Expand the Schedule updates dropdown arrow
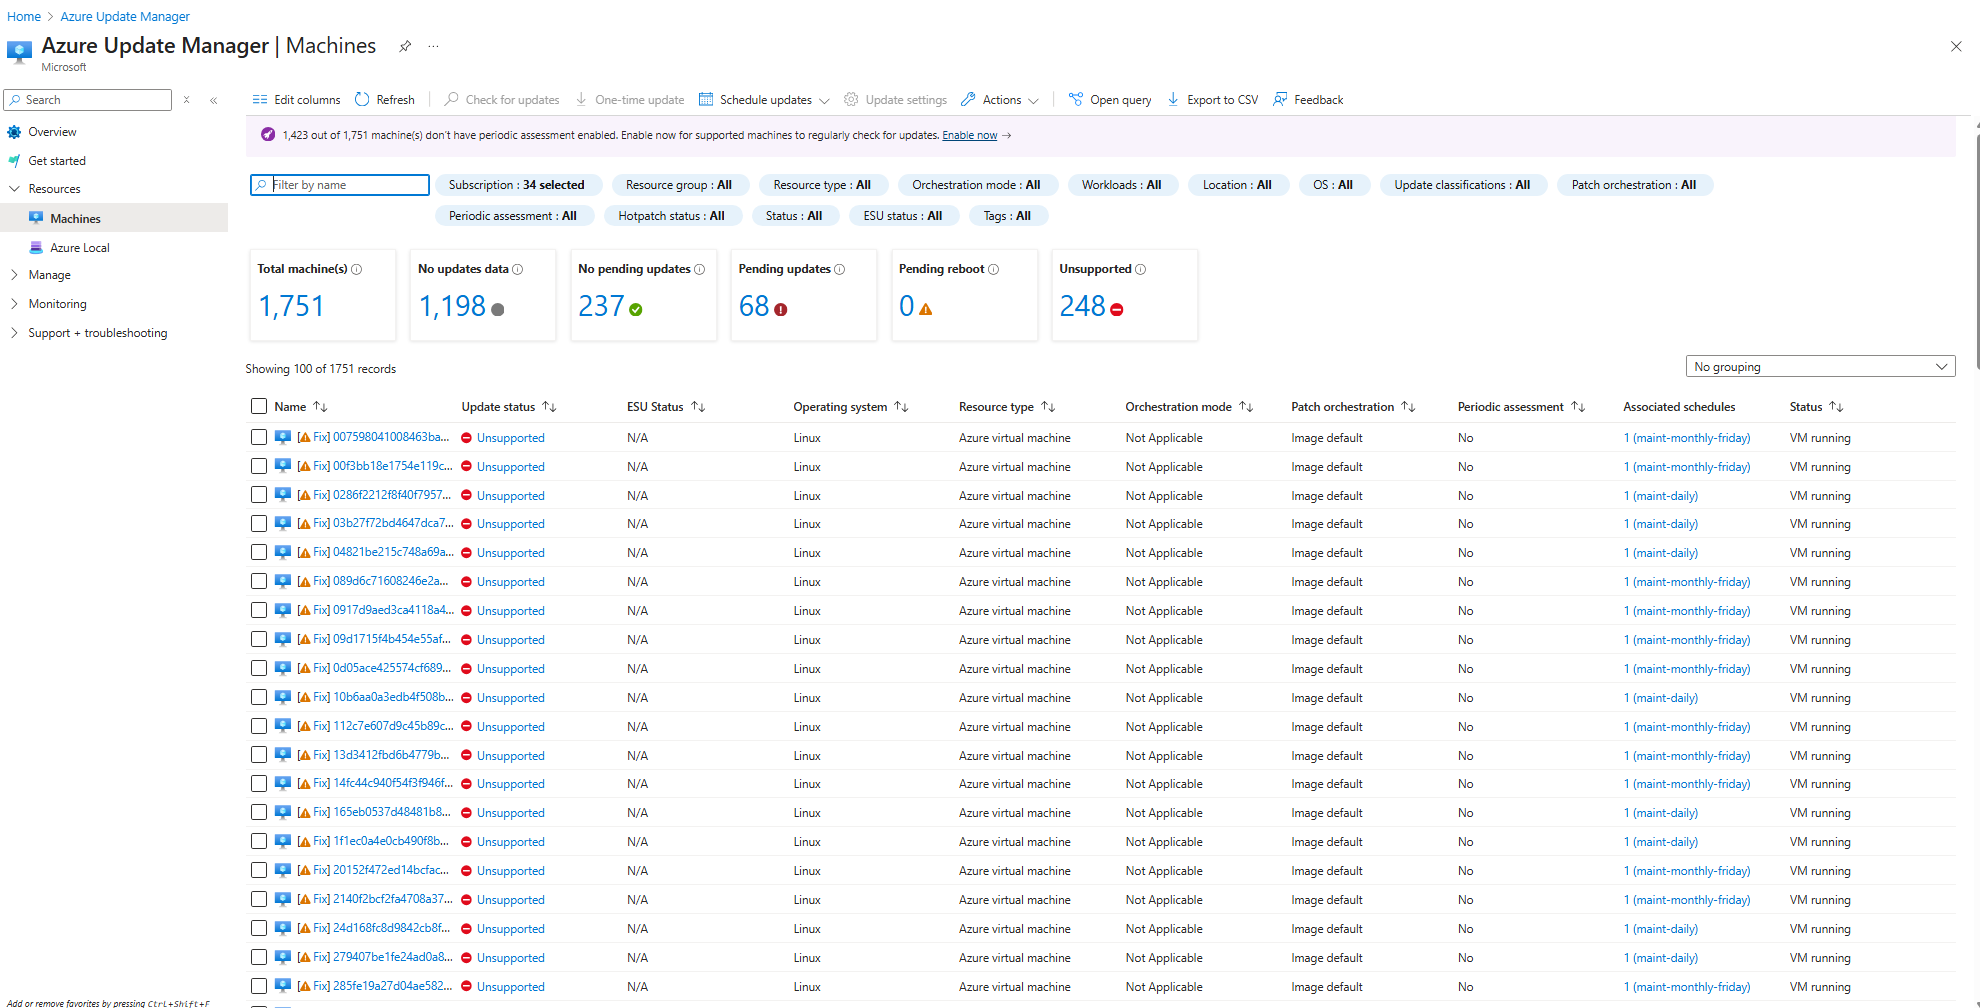Viewport: 1980px width, 1008px height. click(824, 99)
